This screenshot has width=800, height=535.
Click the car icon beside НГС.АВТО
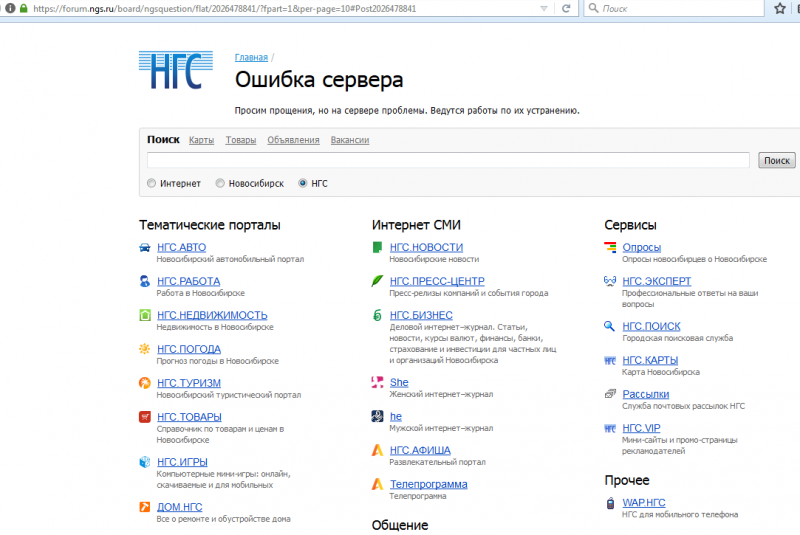pos(145,248)
